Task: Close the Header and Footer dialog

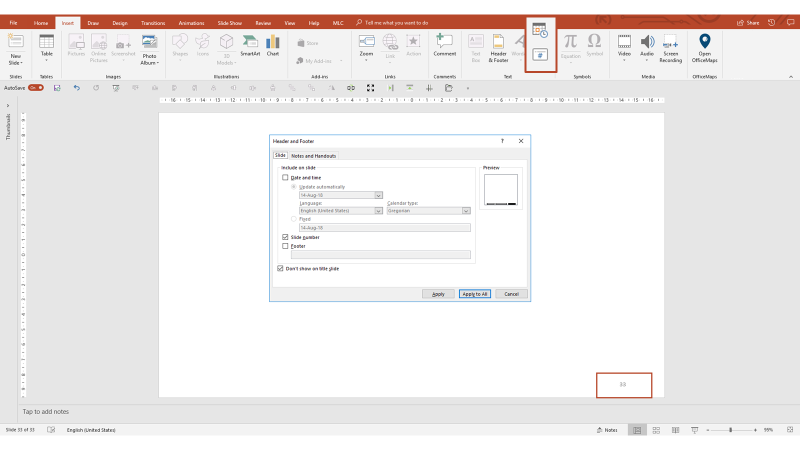Action: 521,141
